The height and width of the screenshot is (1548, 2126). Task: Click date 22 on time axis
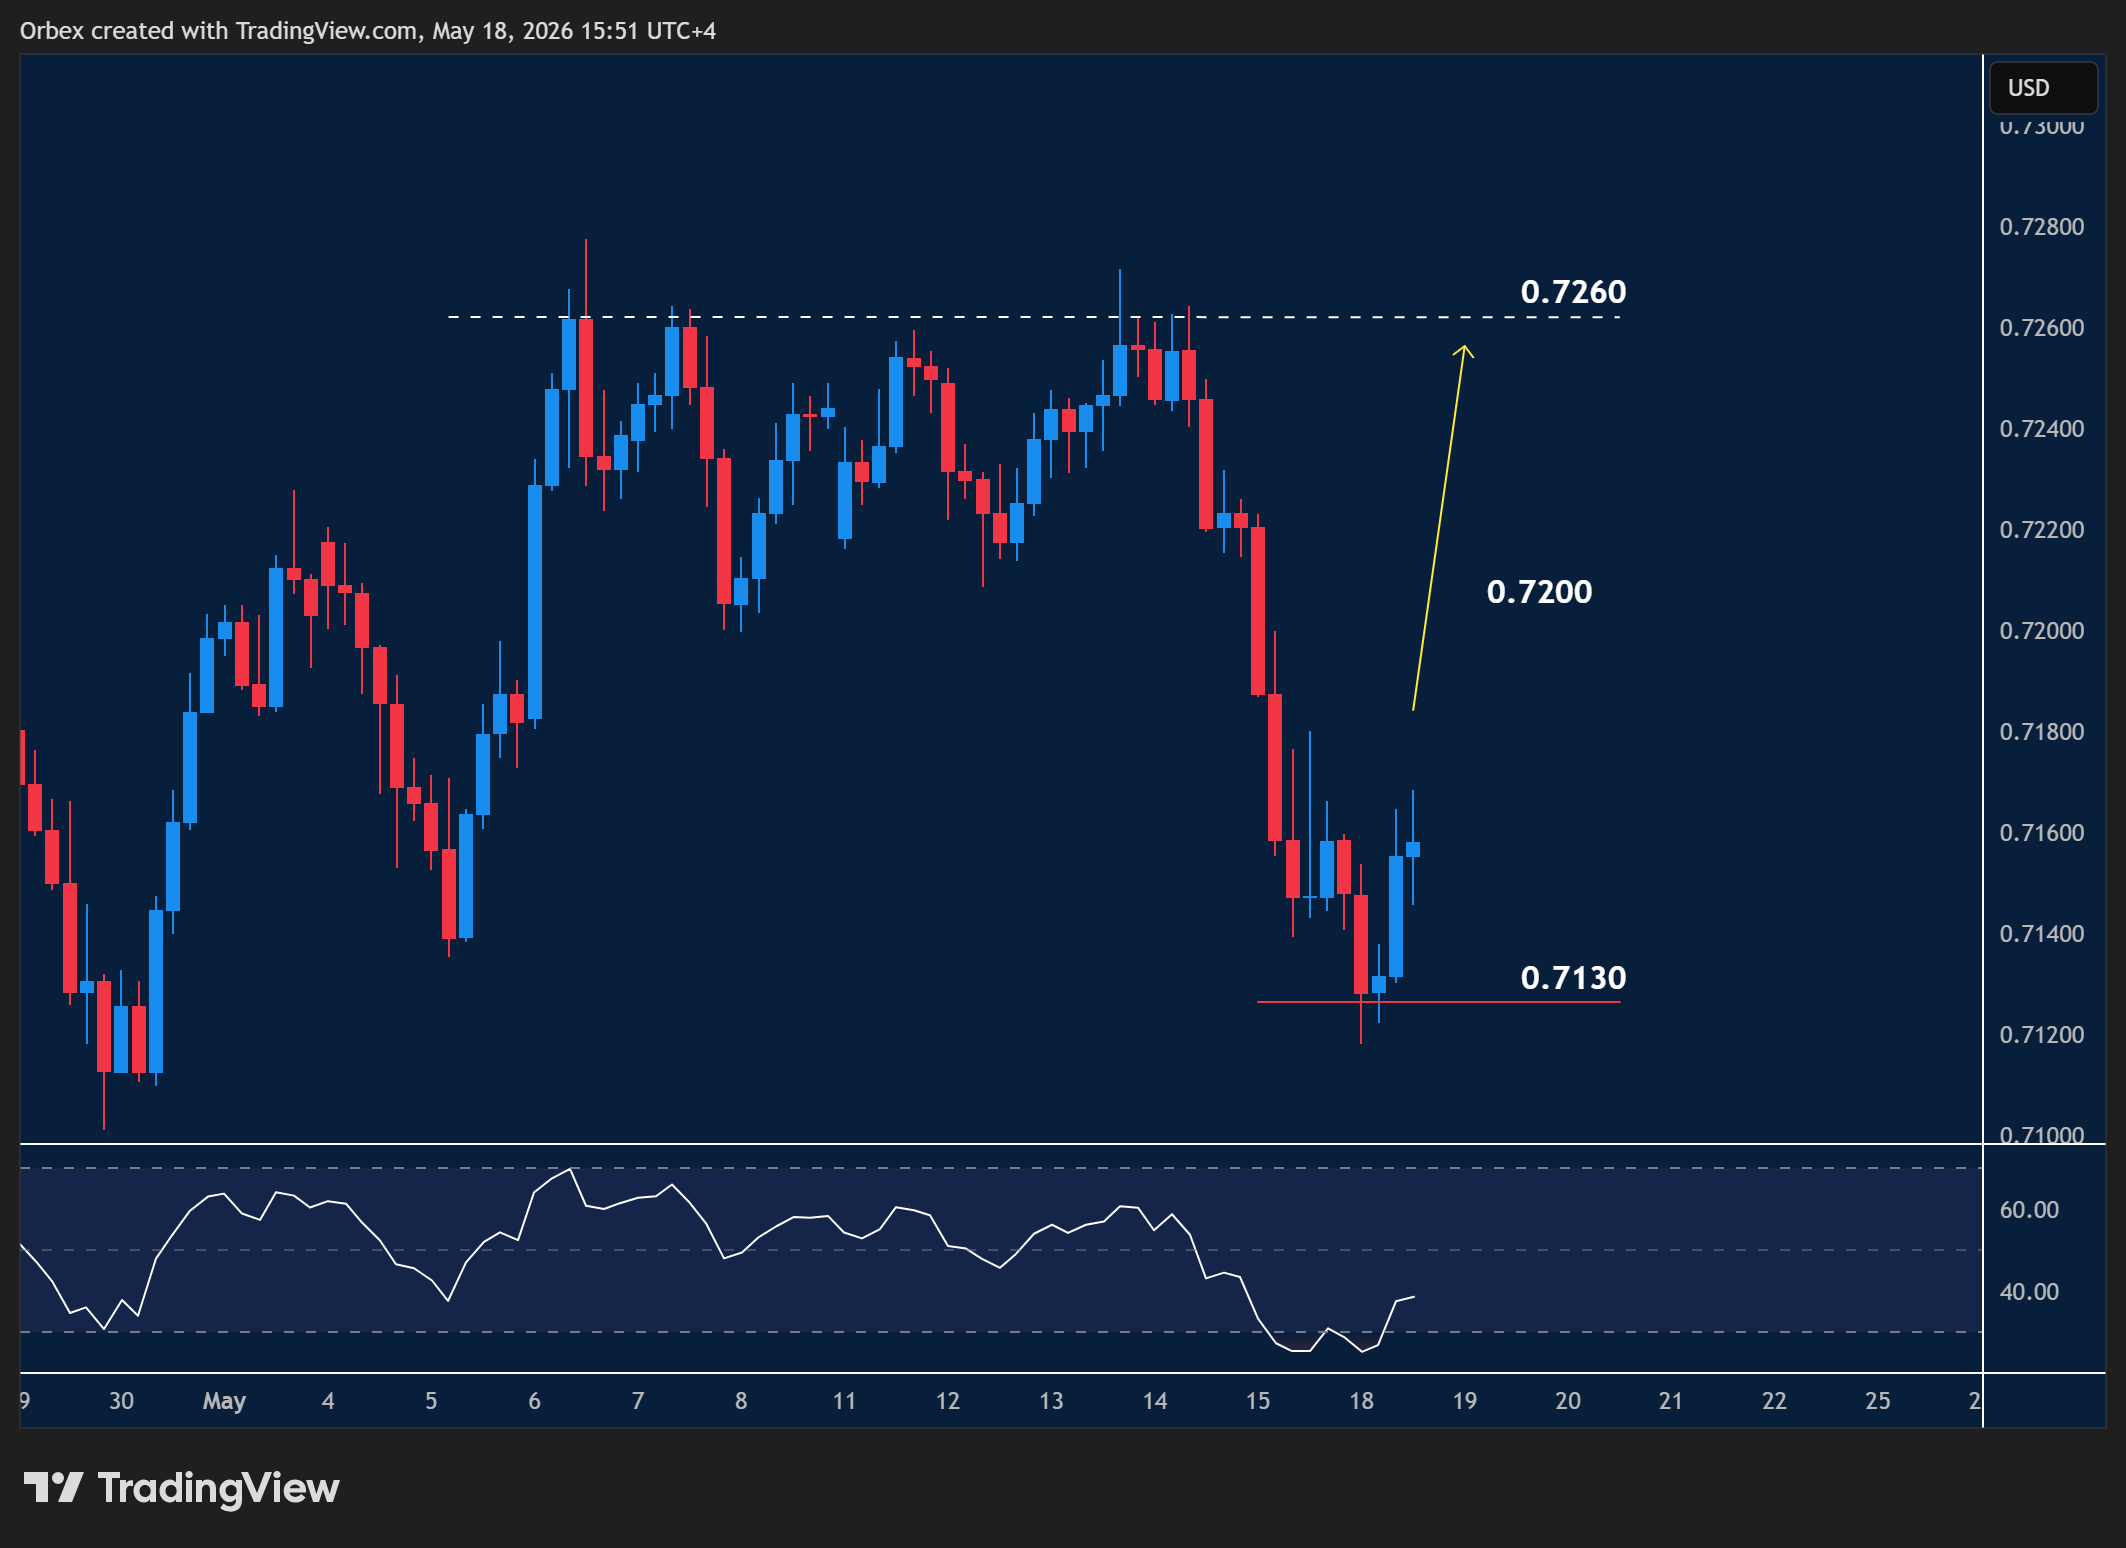[x=1775, y=1401]
